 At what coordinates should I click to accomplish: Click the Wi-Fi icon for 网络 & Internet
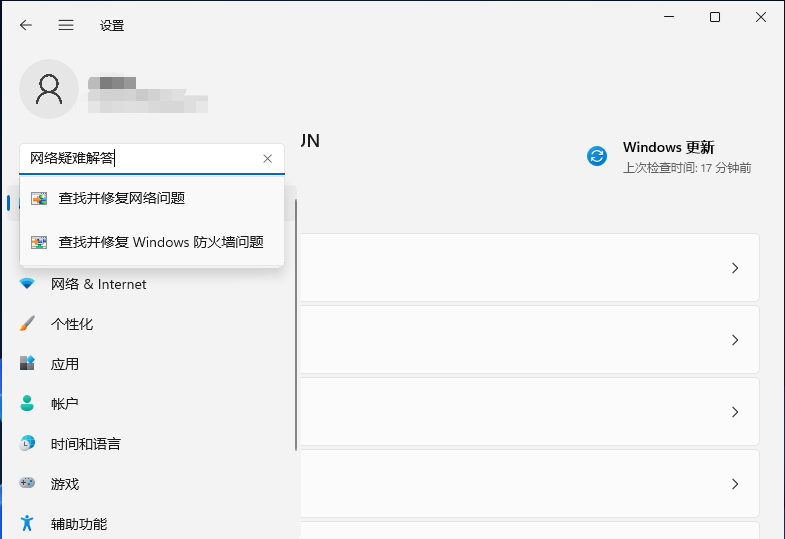27,284
